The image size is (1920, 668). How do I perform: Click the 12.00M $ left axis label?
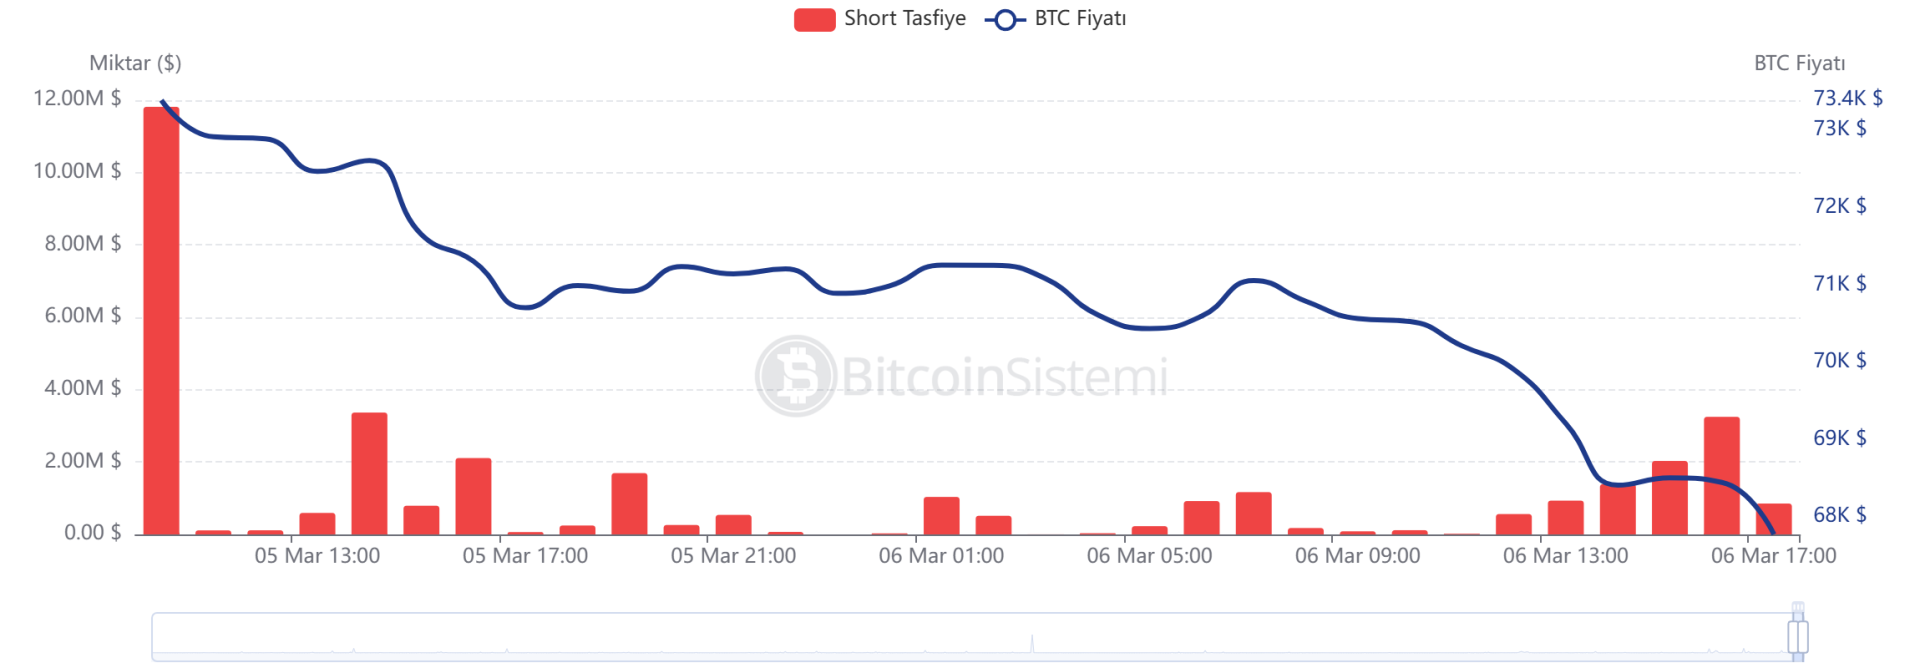pos(77,98)
